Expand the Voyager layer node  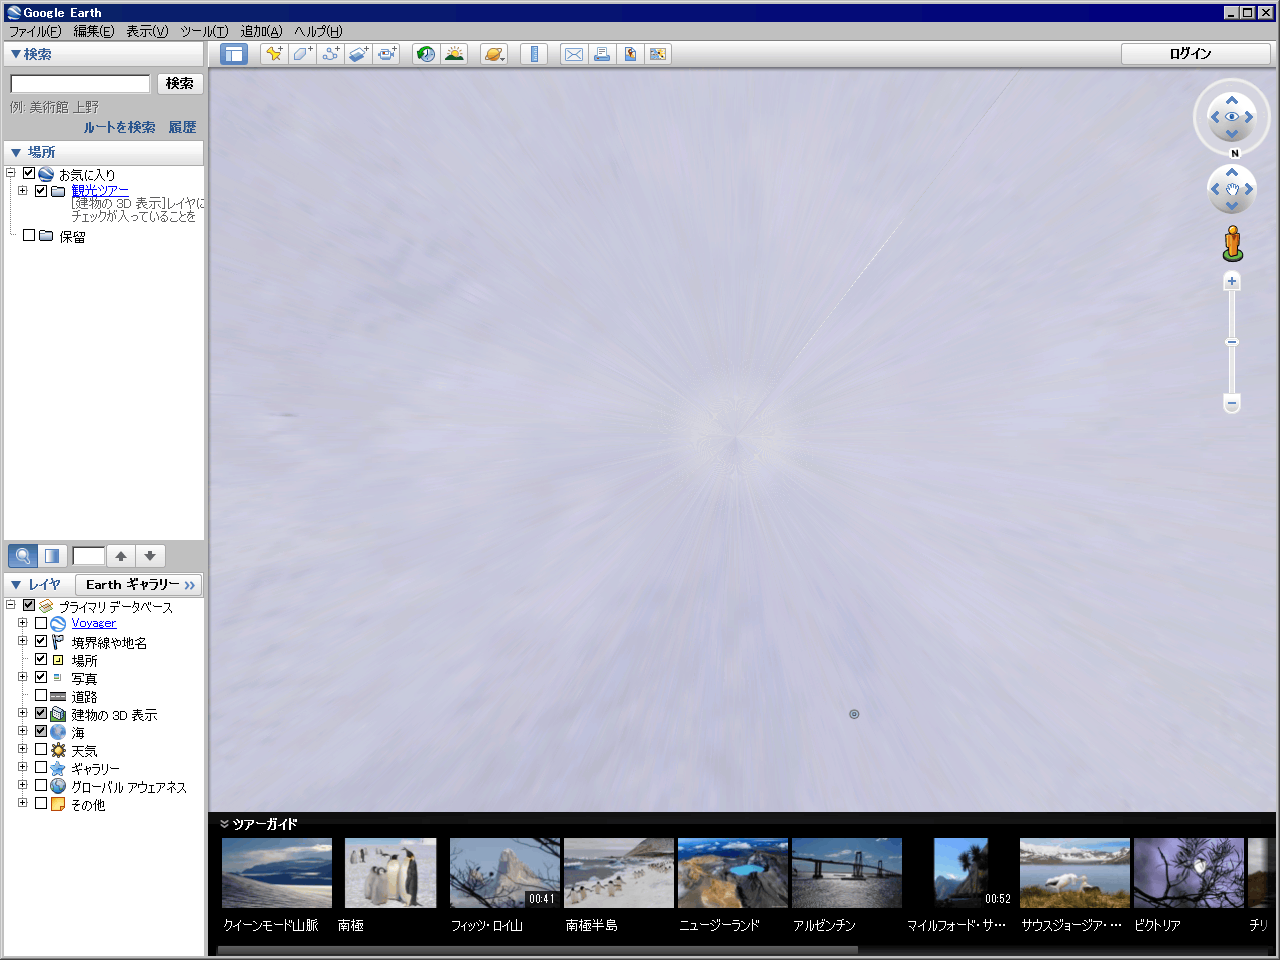(x=22, y=622)
